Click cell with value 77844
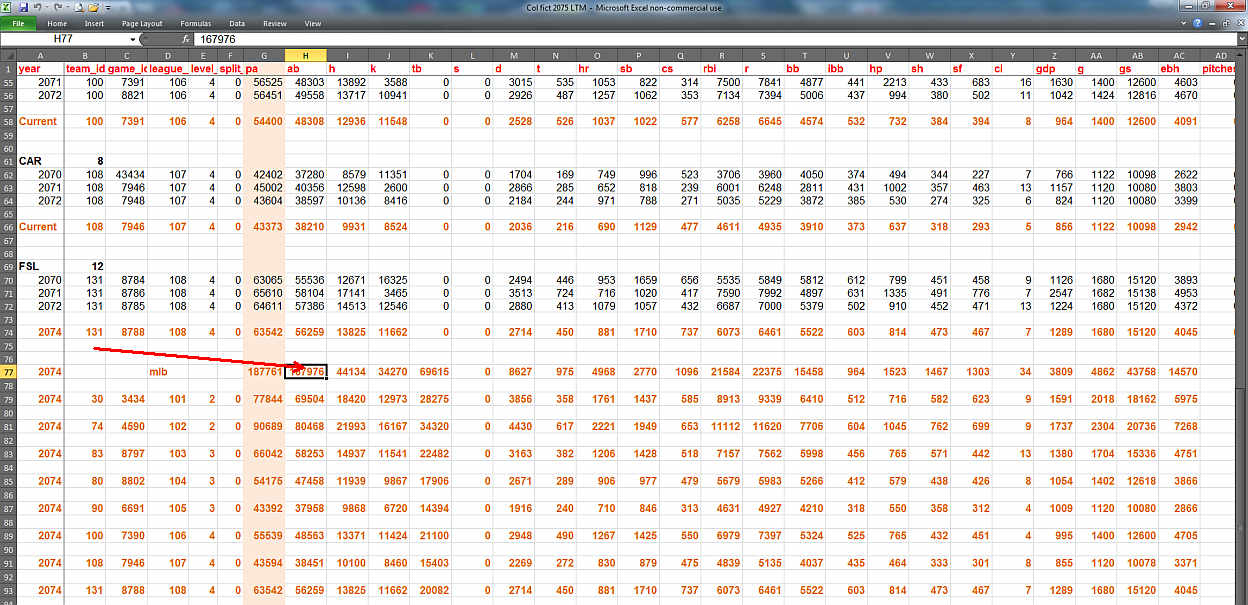Viewport: 1248px width, 605px height. (x=264, y=398)
